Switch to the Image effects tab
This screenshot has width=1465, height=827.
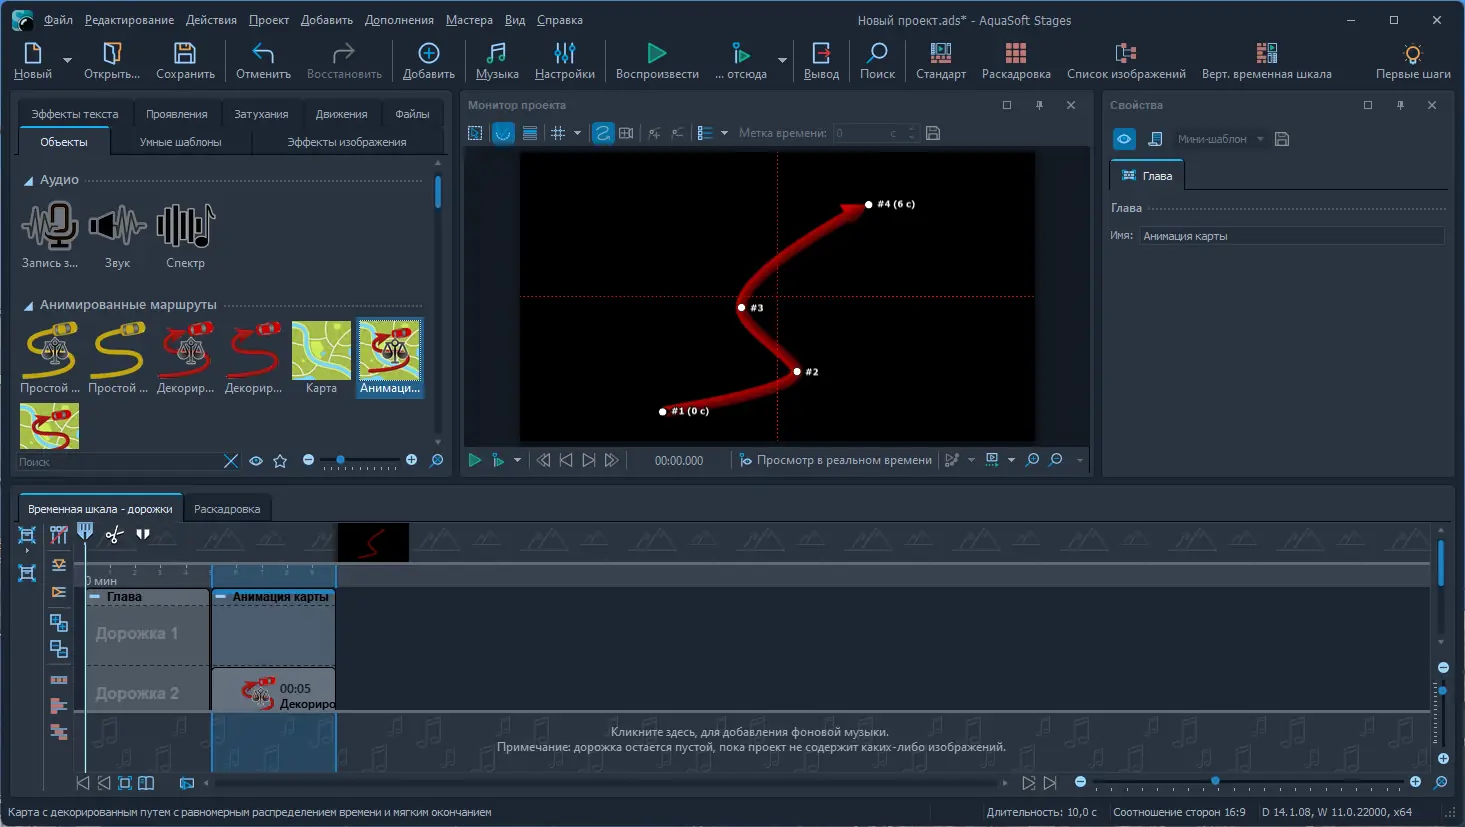[346, 142]
